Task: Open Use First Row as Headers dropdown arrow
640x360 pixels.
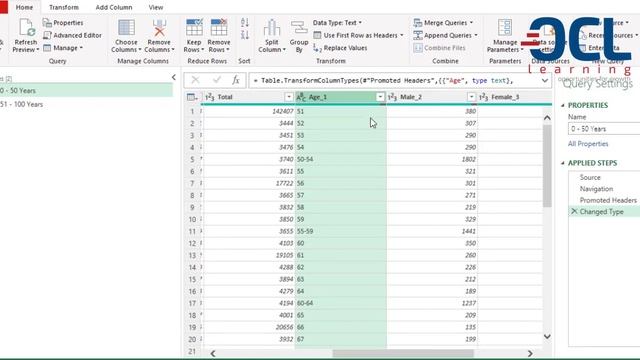Action: (x=402, y=36)
